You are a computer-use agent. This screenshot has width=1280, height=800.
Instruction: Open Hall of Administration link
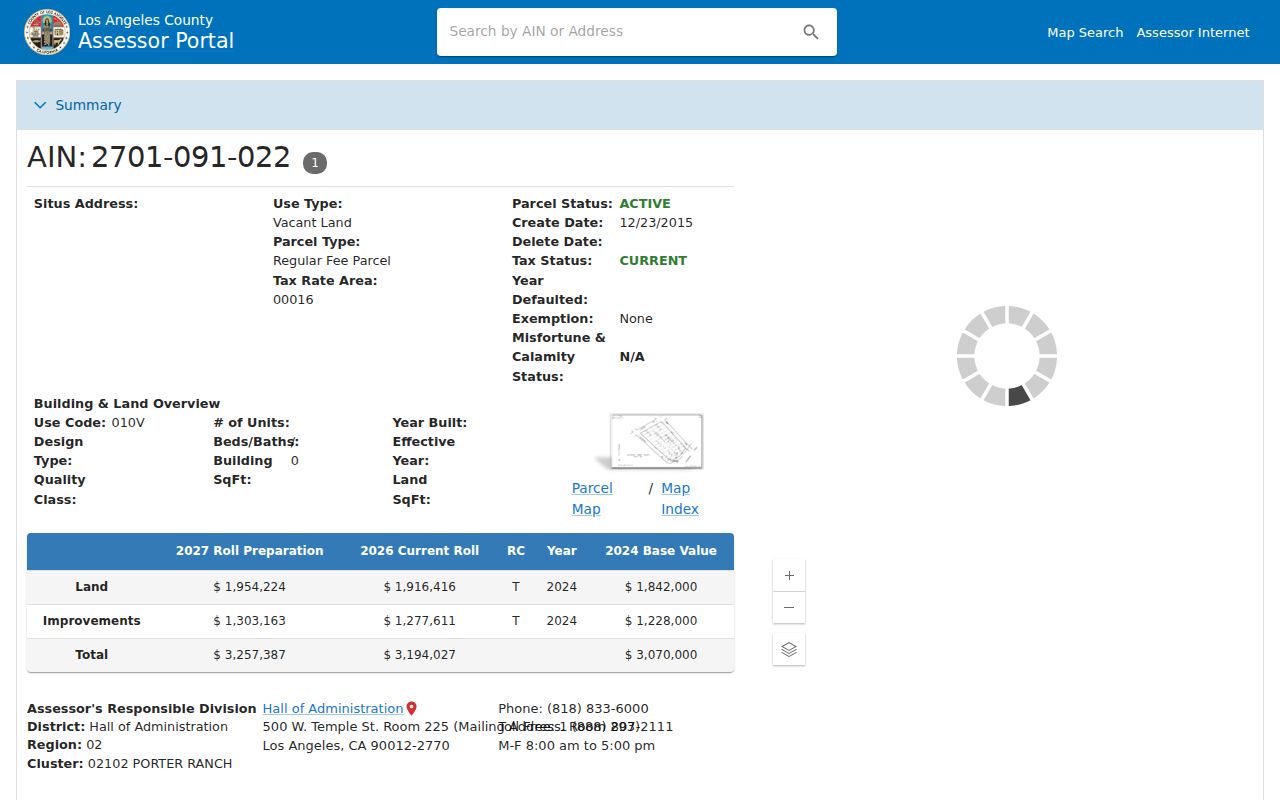tap(333, 708)
